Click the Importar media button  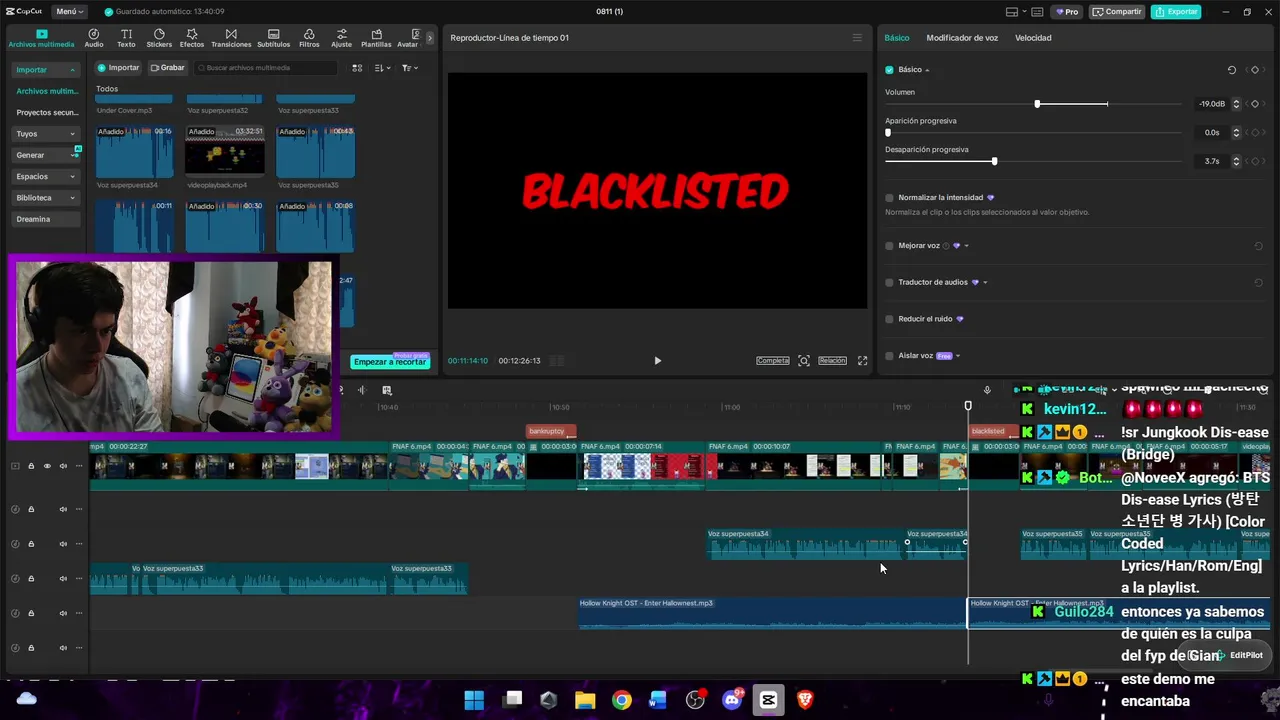(118, 68)
